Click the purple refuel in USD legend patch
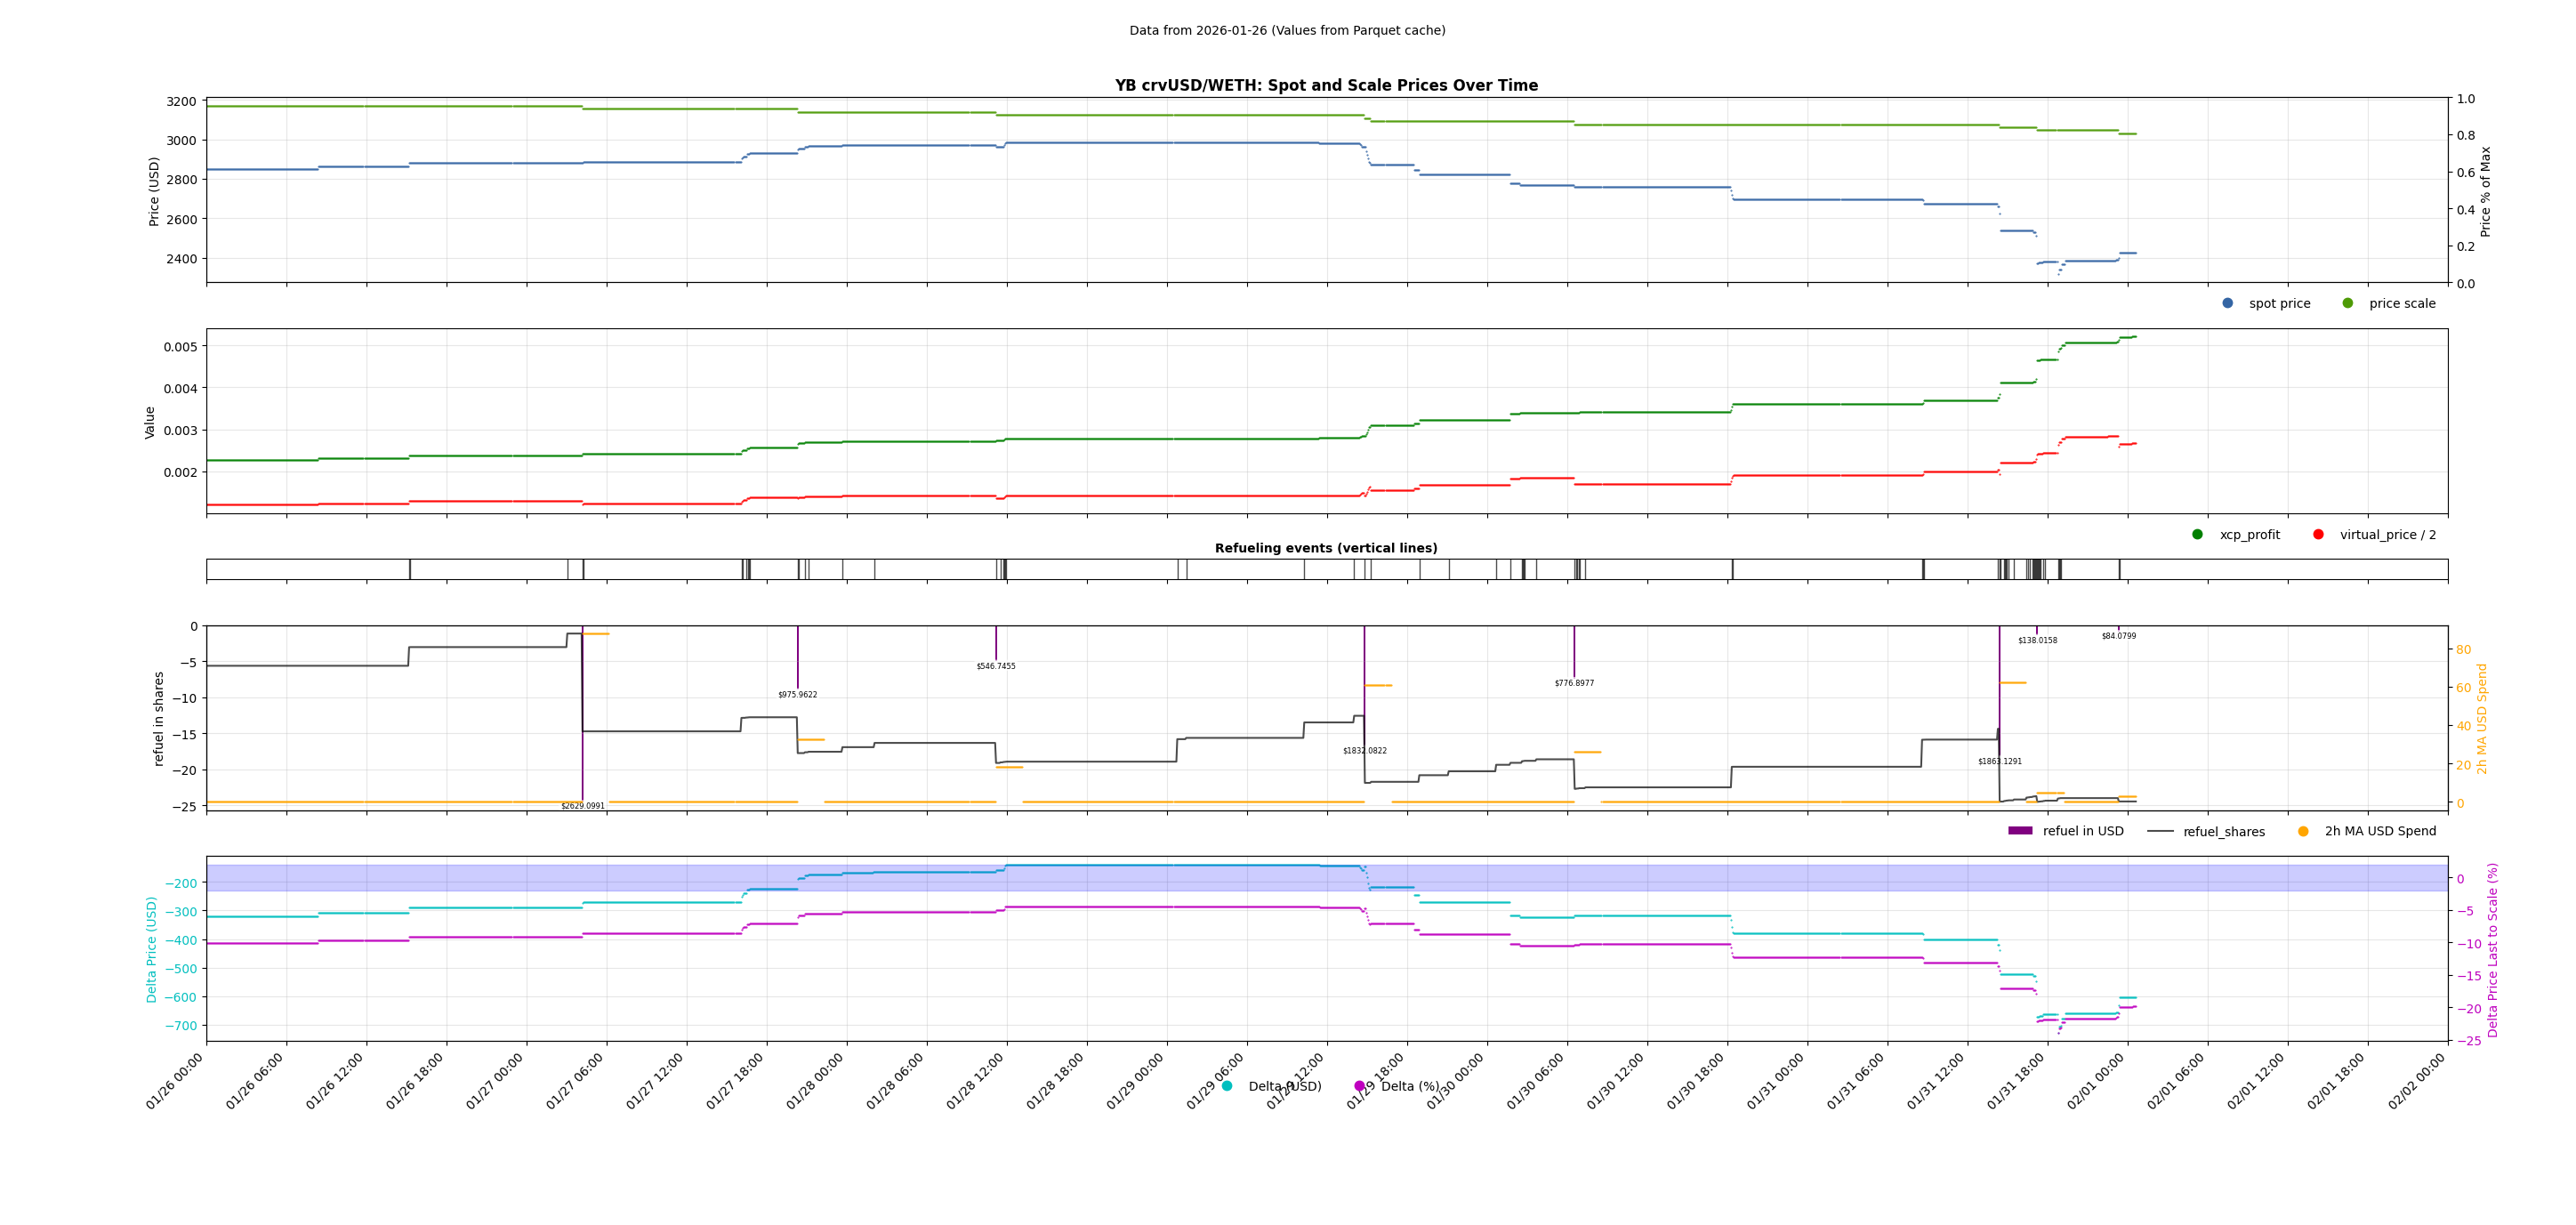Image resolution: width=2576 pixels, height=1225 pixels. tap(2020, 831)
